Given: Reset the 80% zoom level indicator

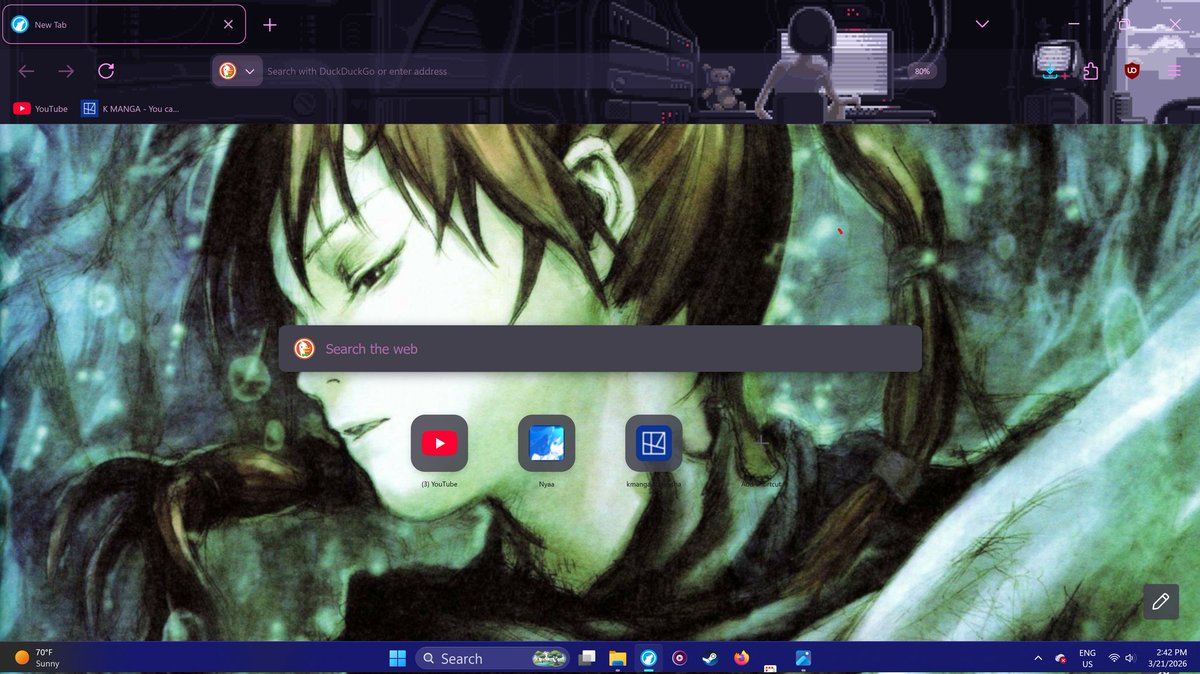Looking at the screenshot, I should point(922,71).
